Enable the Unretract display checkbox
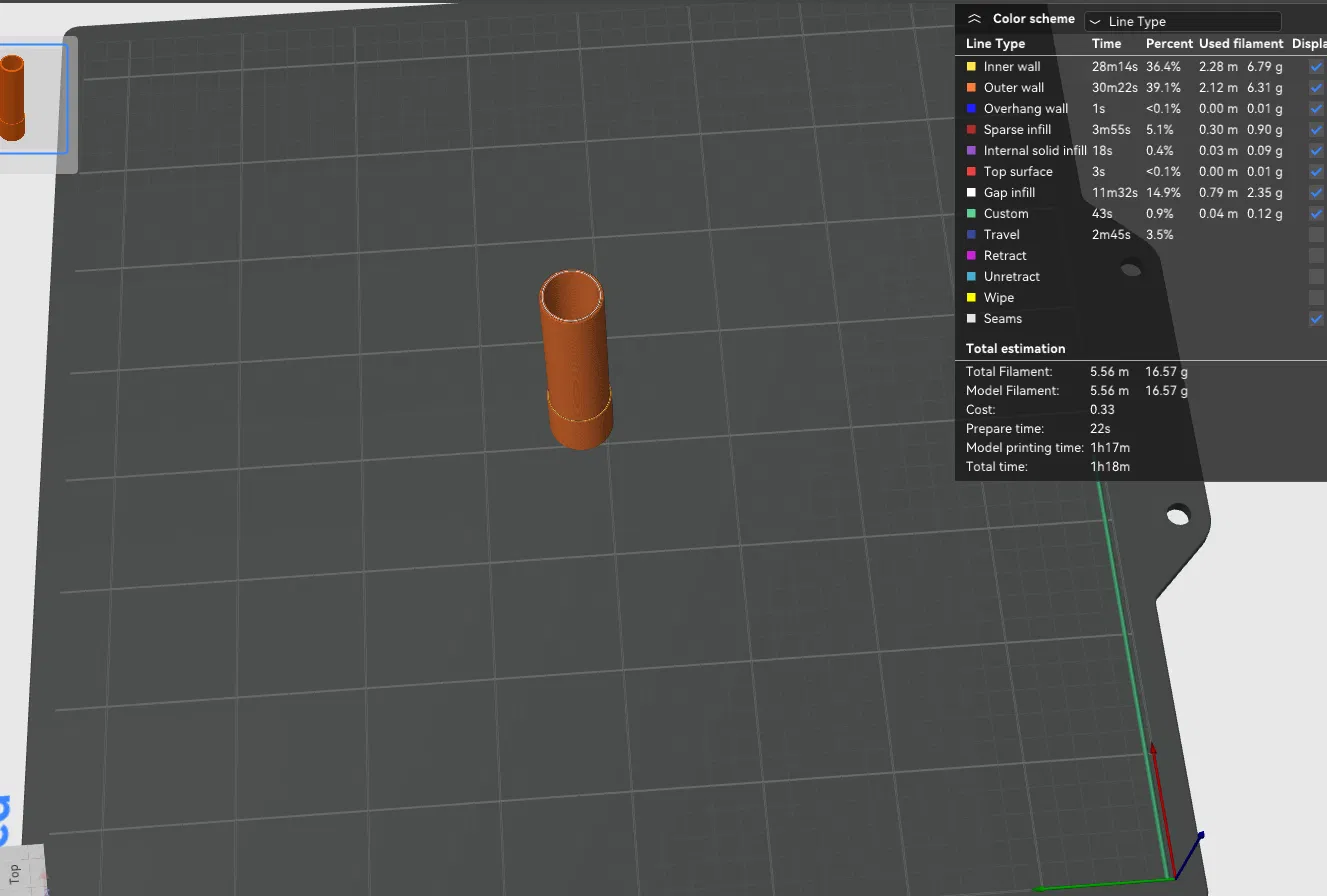 coord(1317,277)
